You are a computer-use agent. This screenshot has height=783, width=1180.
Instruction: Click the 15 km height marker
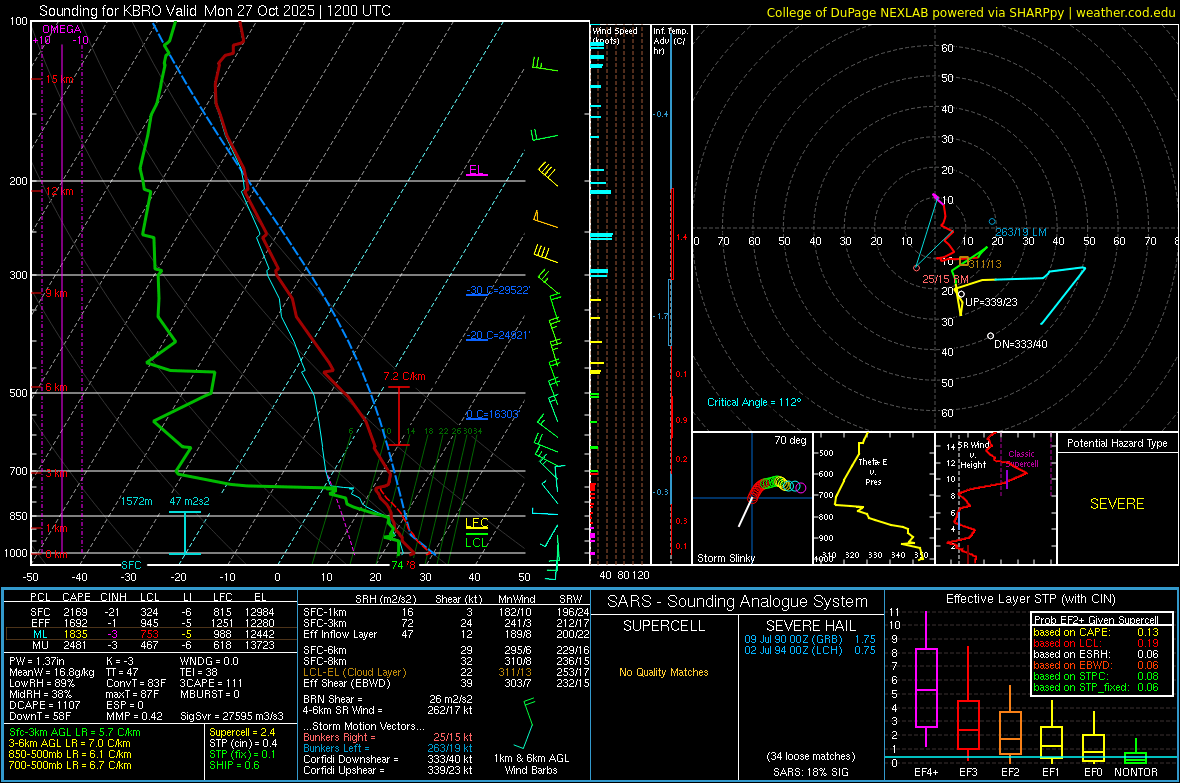(59, 79)
